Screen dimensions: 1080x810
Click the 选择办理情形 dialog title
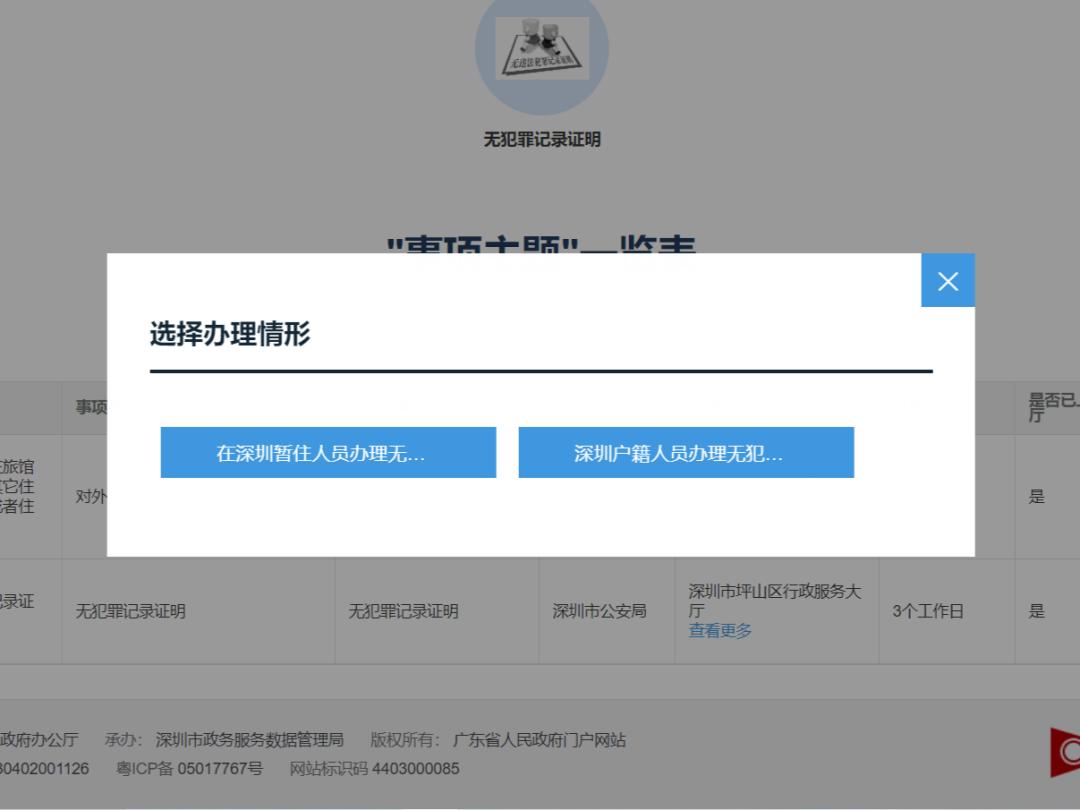pos(230,334)
